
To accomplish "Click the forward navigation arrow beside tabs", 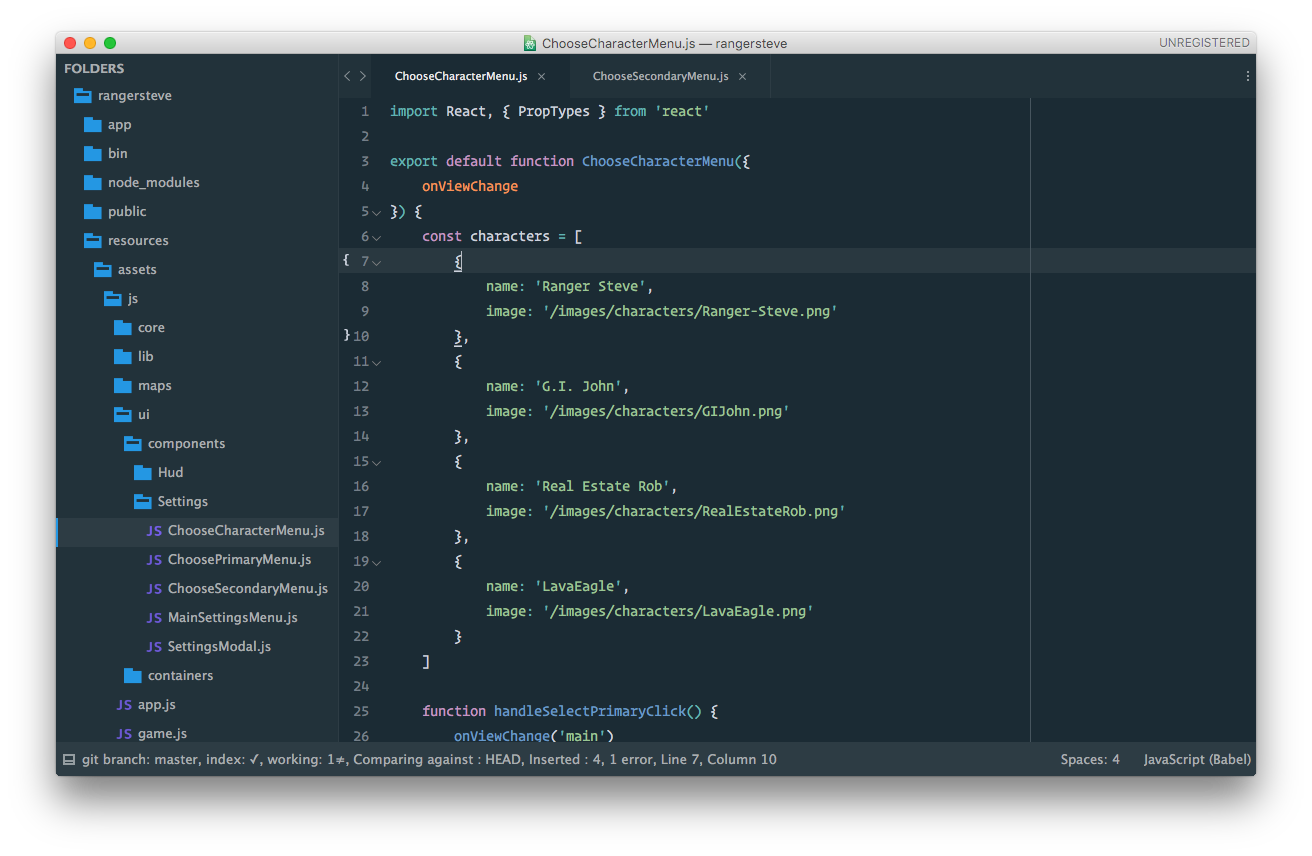I will (x=363, y=76).
